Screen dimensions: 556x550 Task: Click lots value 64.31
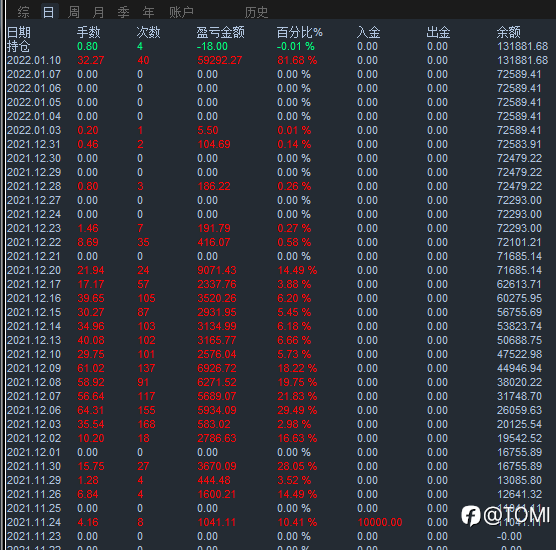pos(91,411)
